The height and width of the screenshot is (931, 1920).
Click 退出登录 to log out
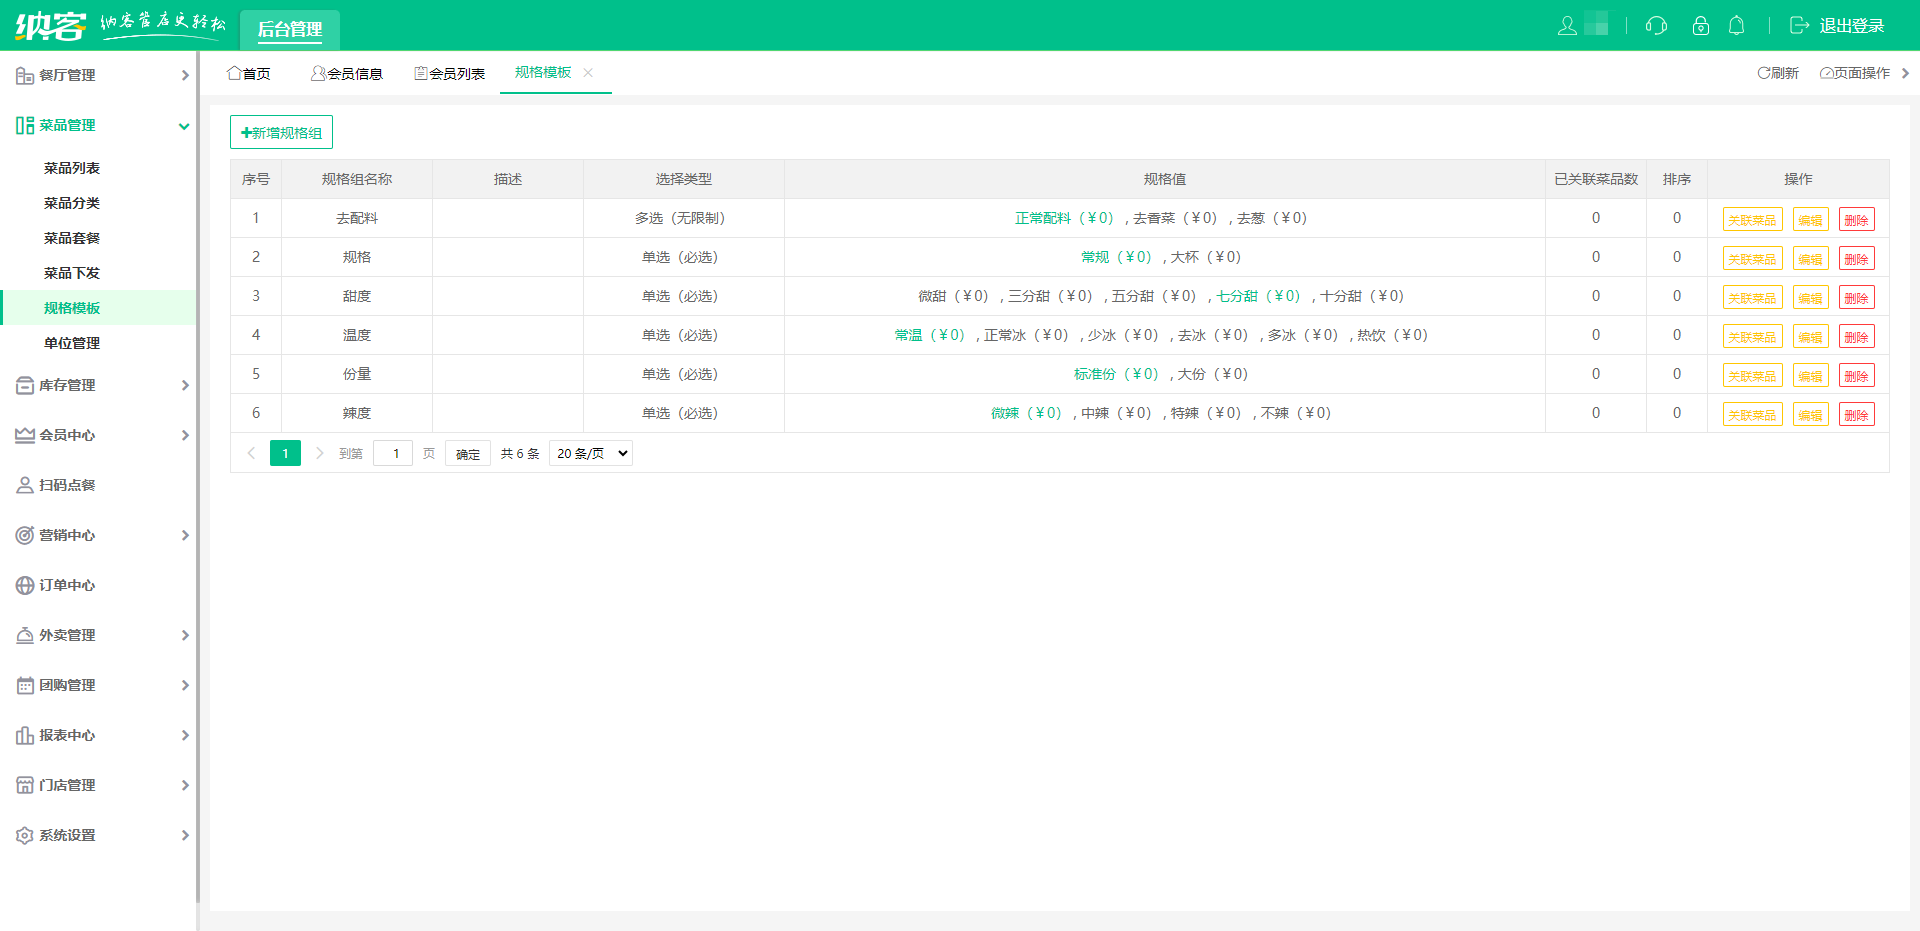point(1838,26)
